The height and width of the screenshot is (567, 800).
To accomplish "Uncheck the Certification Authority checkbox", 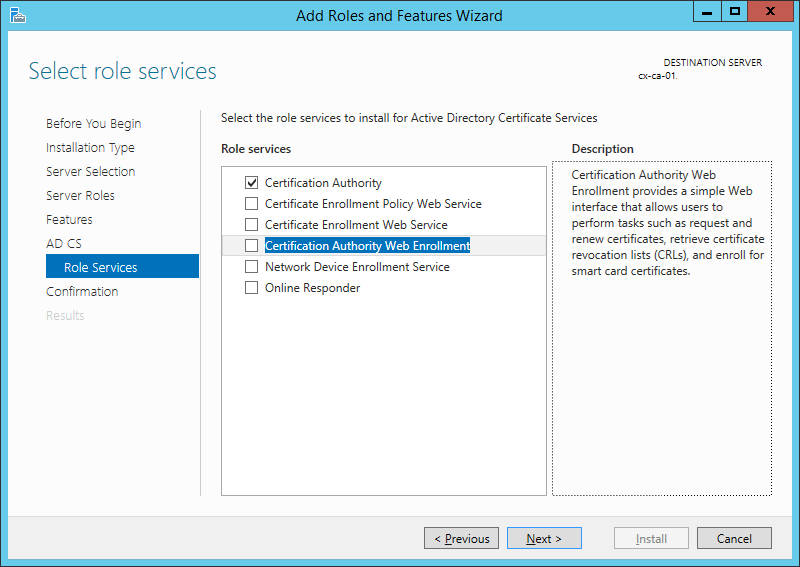I will (x=251, y=183).
